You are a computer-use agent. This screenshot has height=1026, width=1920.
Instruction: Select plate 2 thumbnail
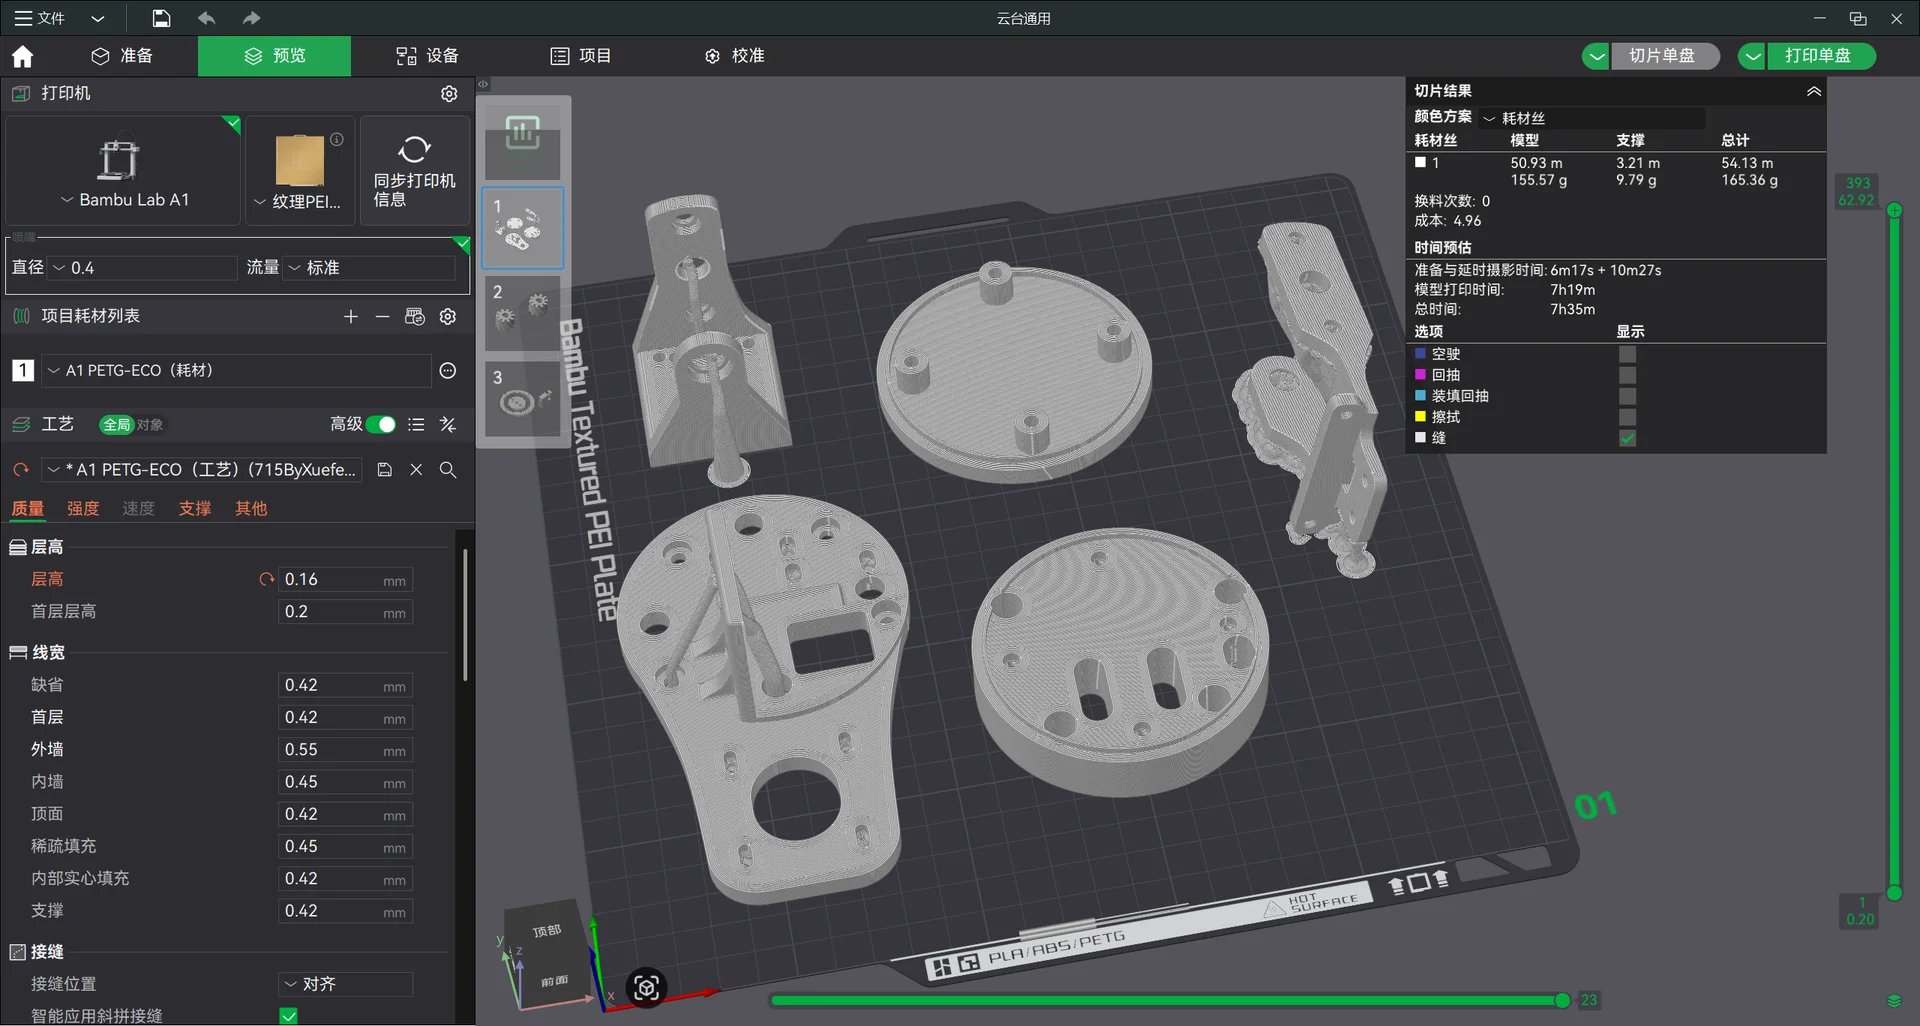[523, 312]
